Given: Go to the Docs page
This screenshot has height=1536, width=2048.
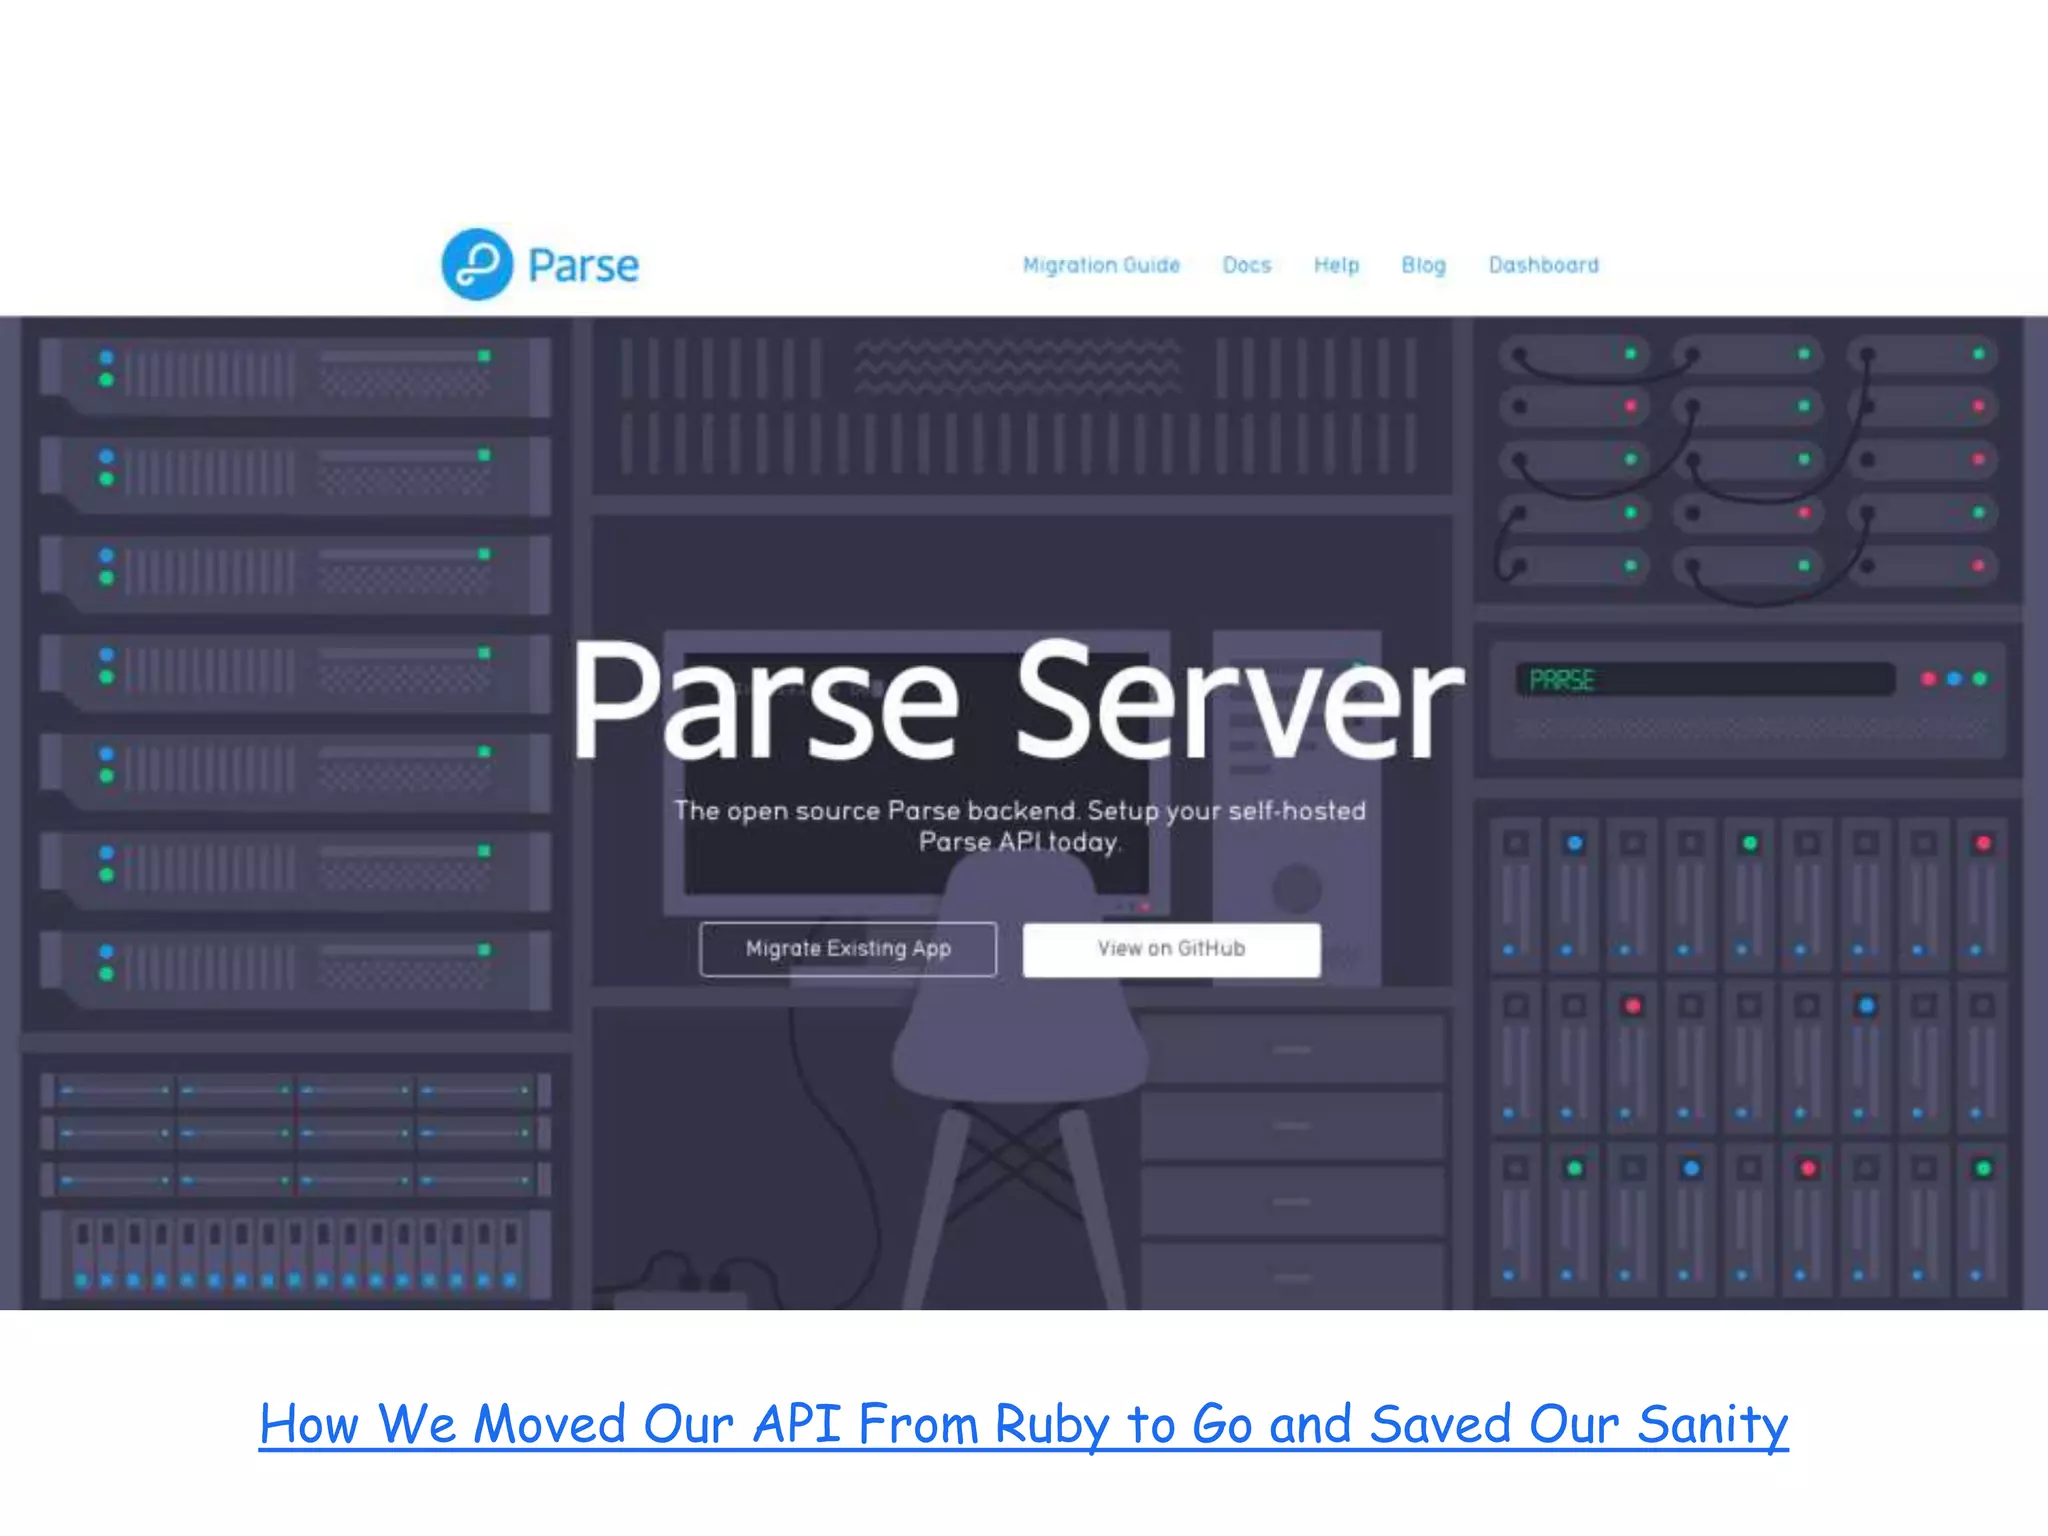Looking at the screenshot, I should [1247, 265].
